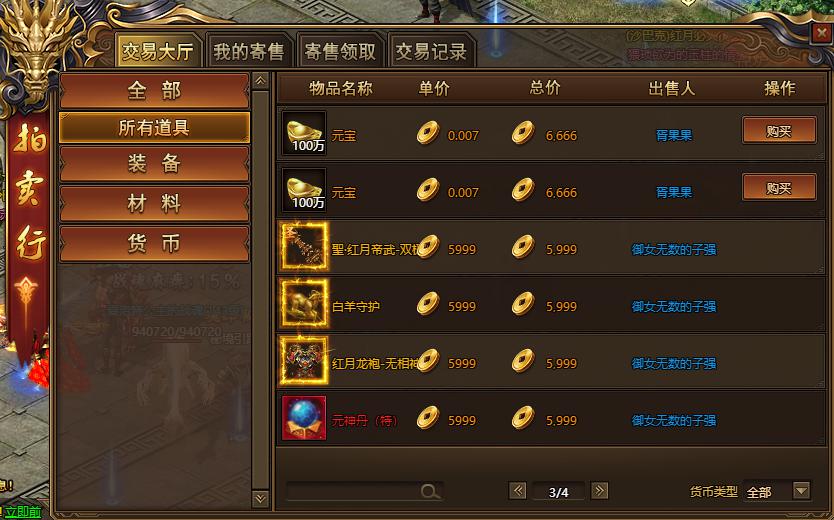Buy the first 元宝 listing with 购买
The width and height of the screenshot is (834, 520).
click(x=779, y=131)
